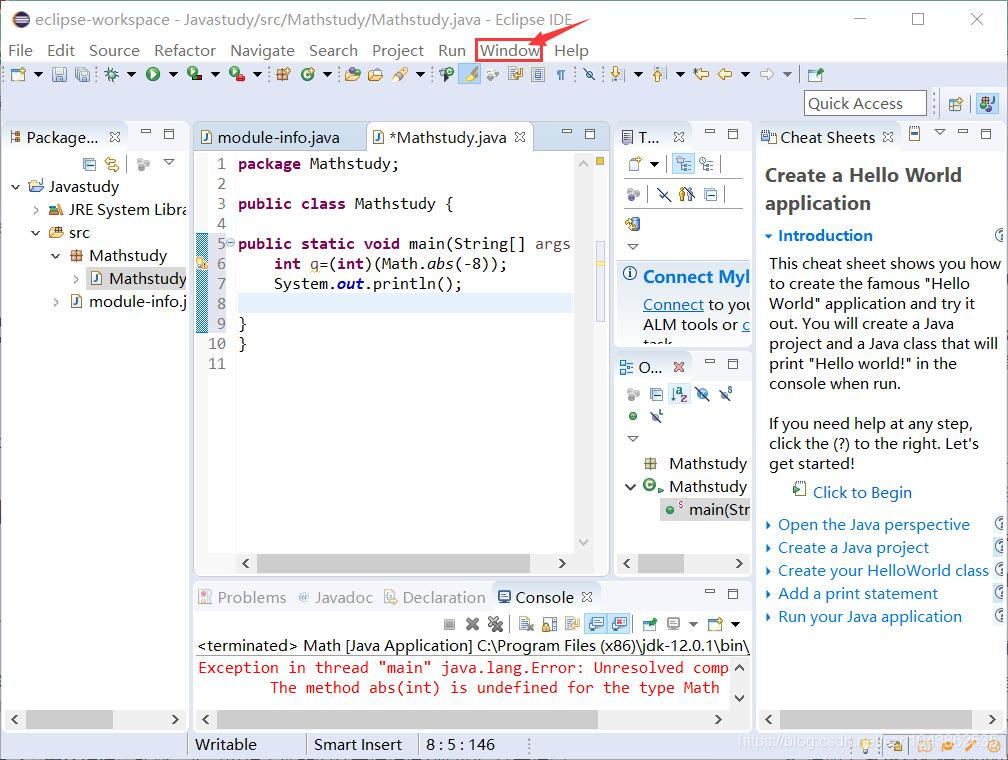Save the current file via Save icon
The width and height of the screenshot is (1008, 760).
click(60, 74)
